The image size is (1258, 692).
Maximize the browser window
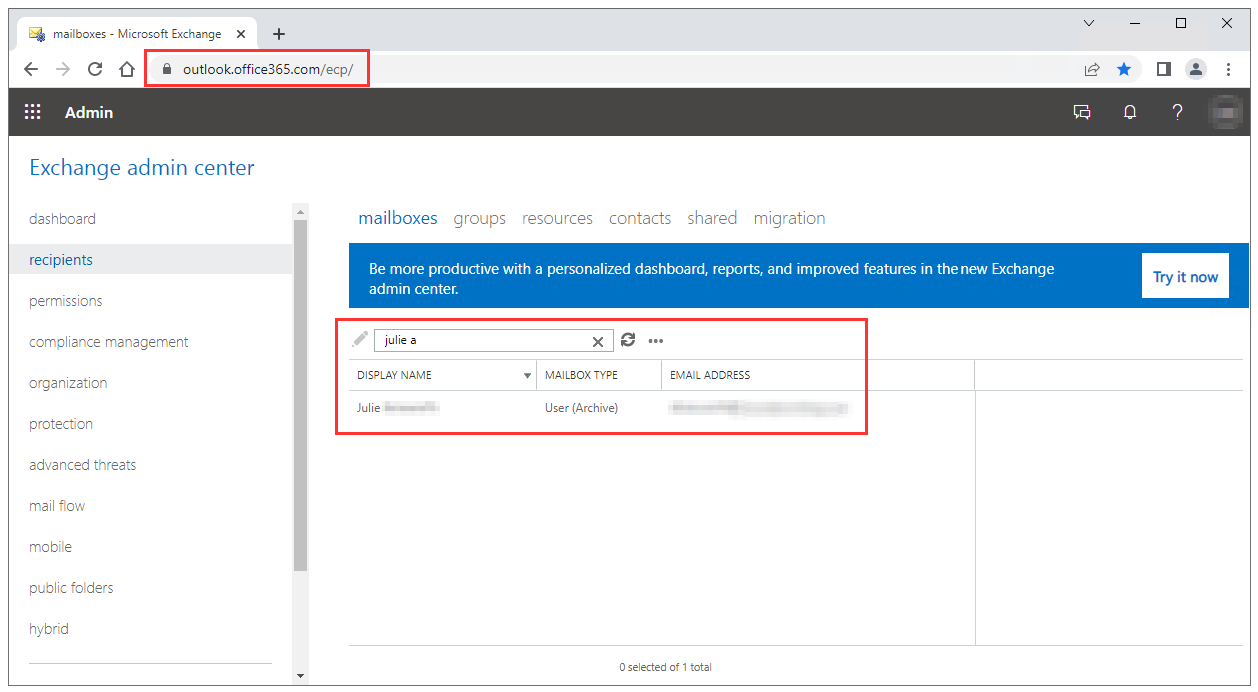click(x=1181, y=23)
